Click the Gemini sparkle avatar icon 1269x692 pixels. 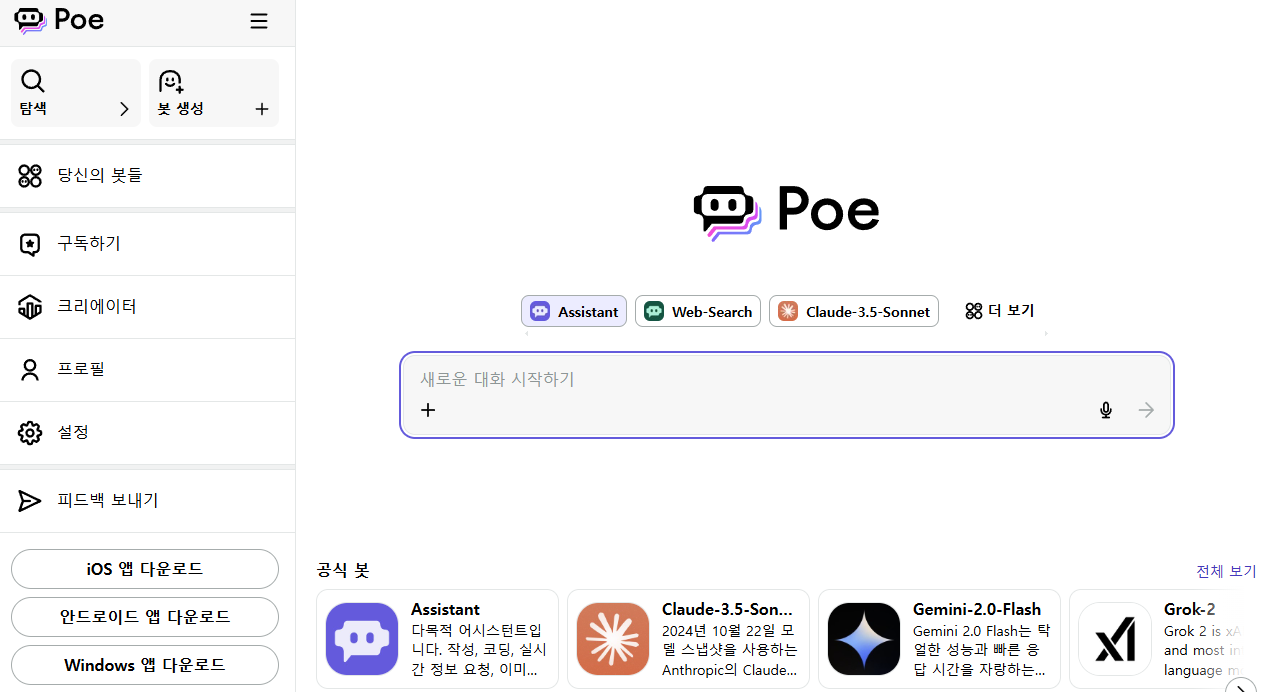click(864, 639)
